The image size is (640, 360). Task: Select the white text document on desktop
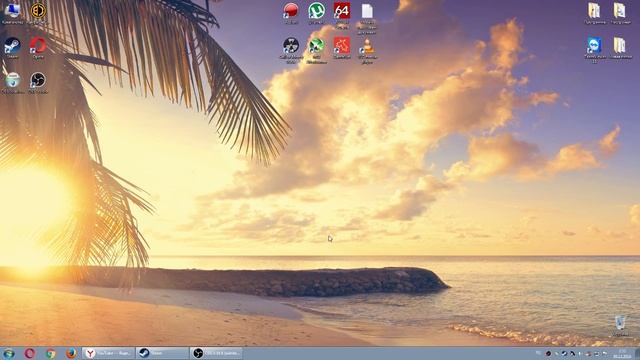coord(367,19)
